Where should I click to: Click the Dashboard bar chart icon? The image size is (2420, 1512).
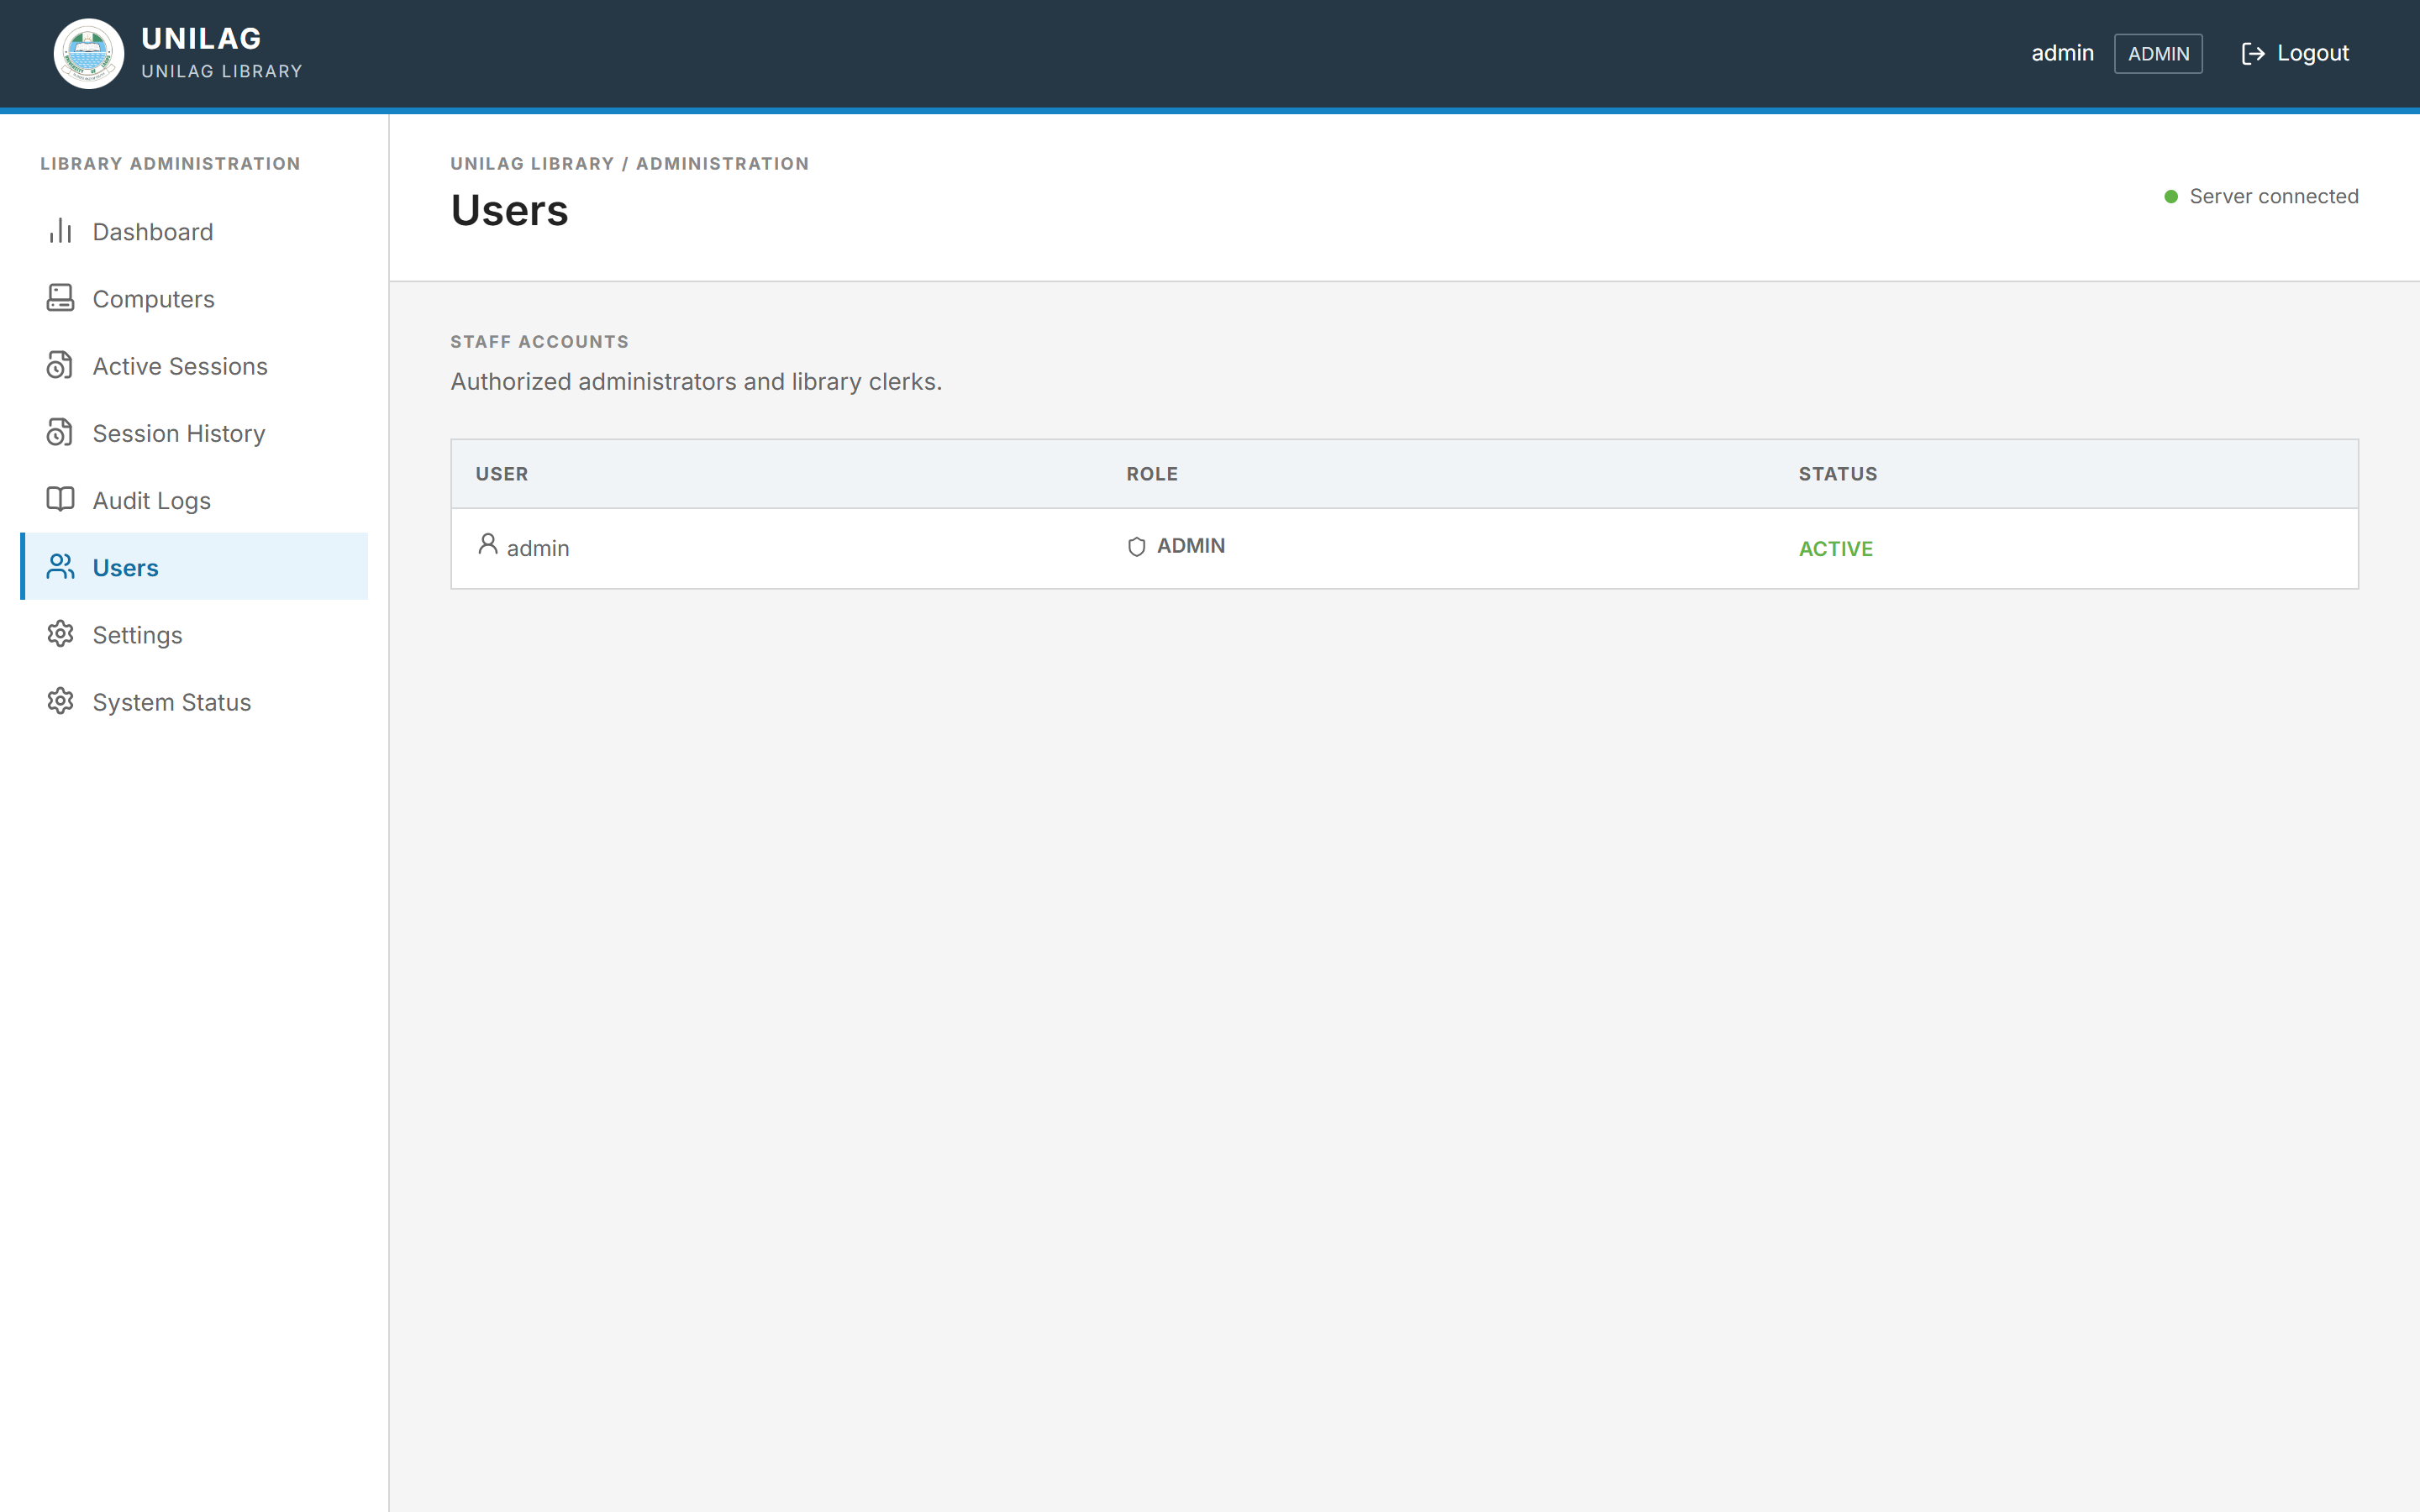(60, 231)
